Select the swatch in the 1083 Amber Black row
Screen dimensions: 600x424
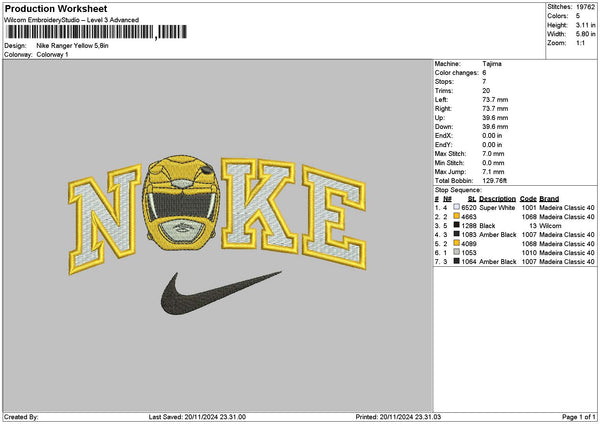coord(456,234)
